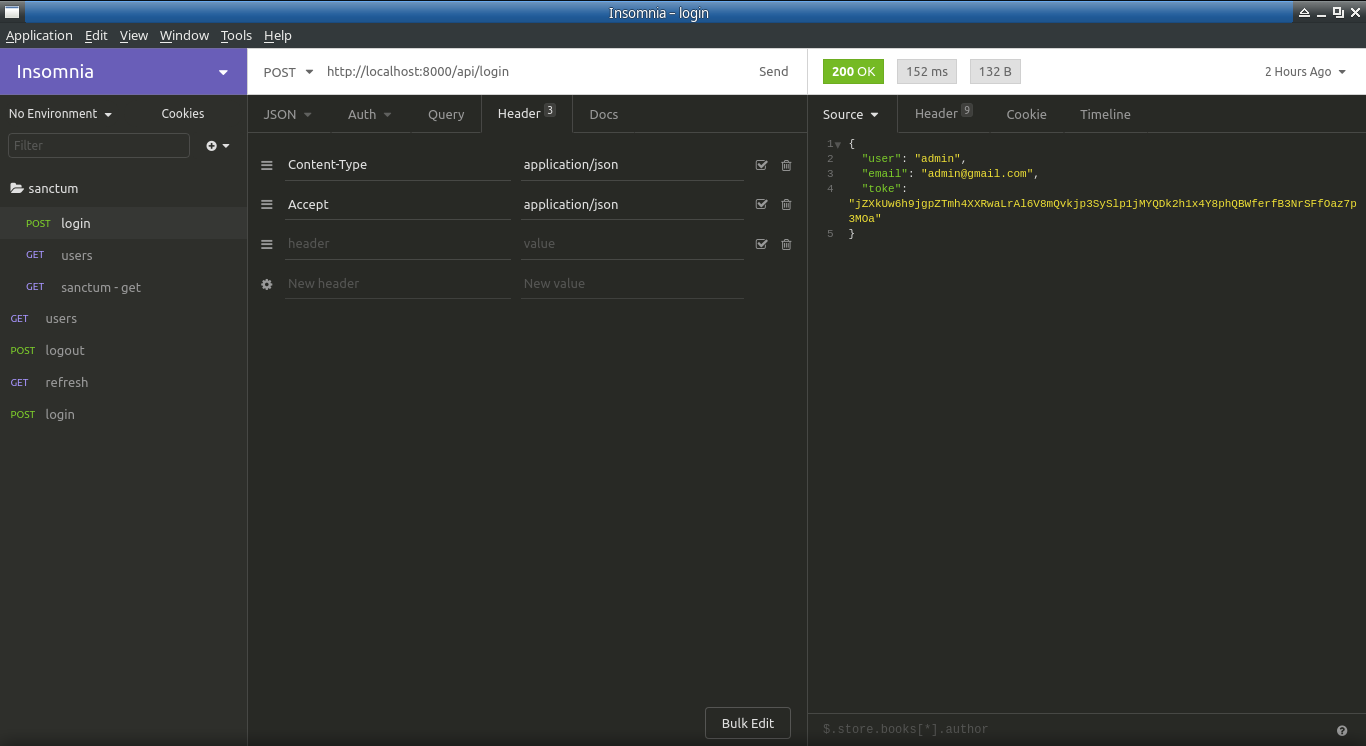This screenshot has height=746, width=1366.
Task: Select the GET users request inside sanctum
Action: click(x=123, y=256)
